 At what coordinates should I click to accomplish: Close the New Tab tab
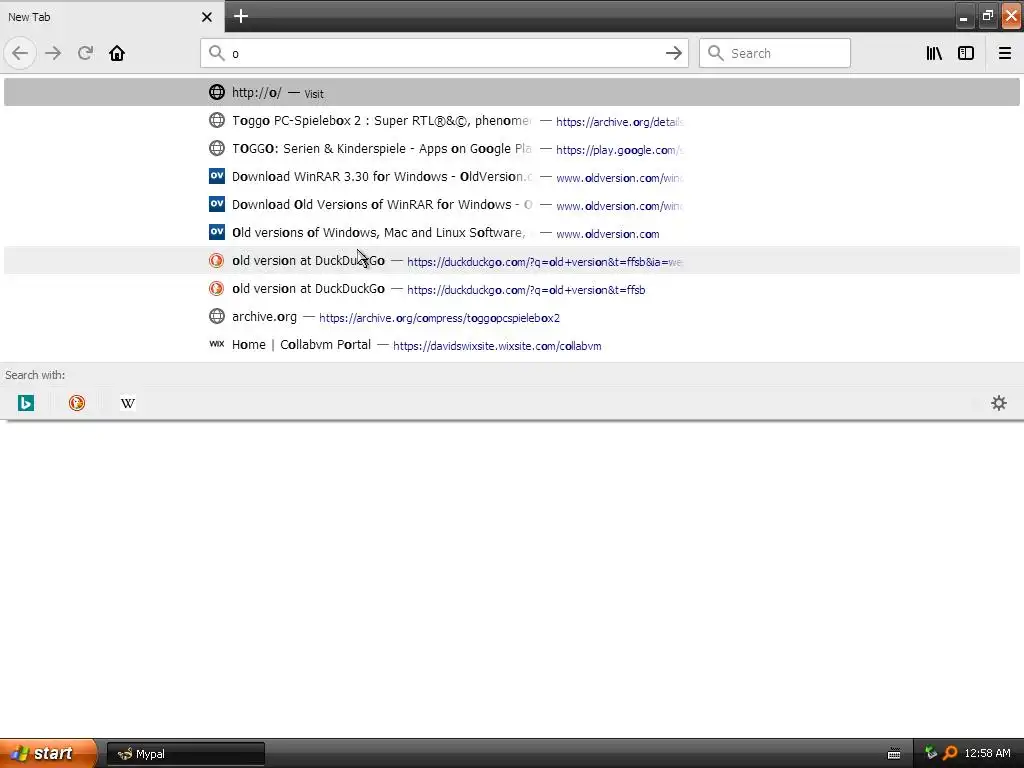(x=206, y=17)
